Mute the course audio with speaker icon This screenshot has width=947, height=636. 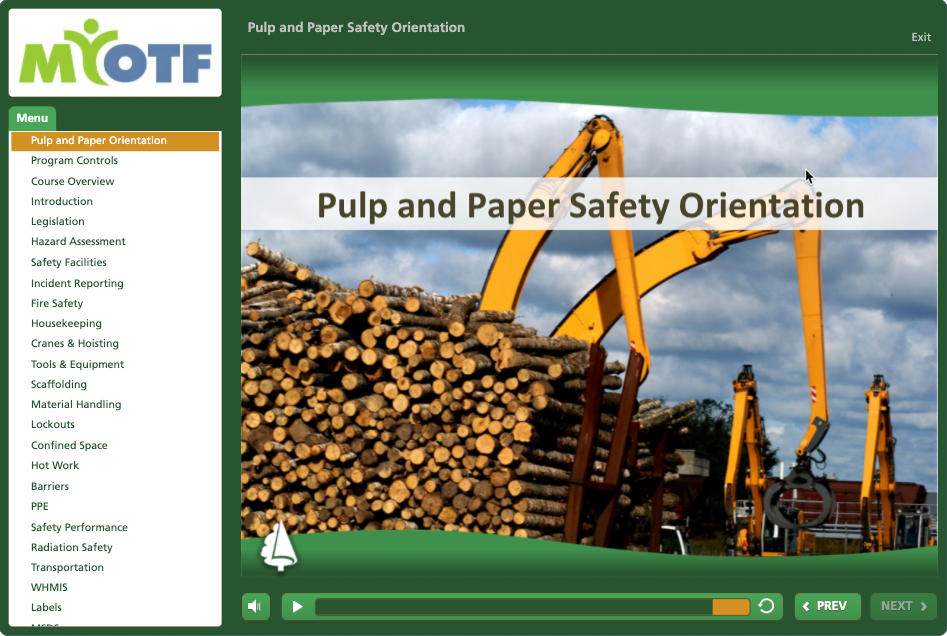pos(255,606)
